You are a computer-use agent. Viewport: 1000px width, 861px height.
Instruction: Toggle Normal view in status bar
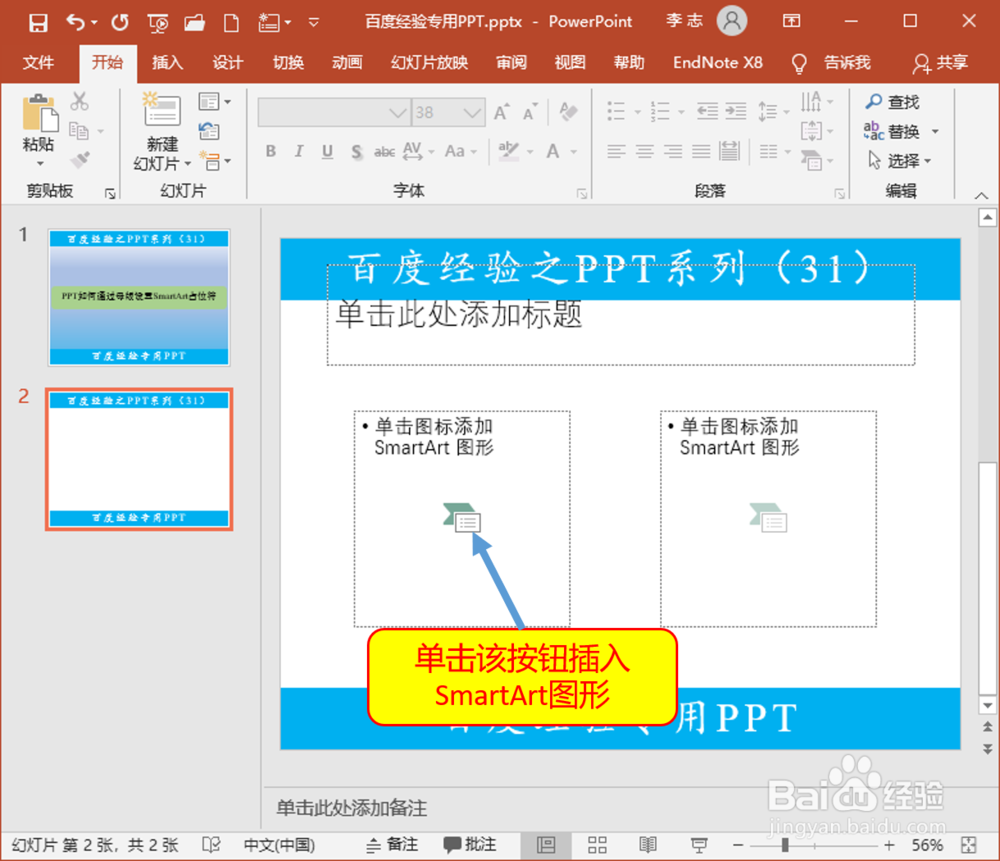click(x=546, y=845)
